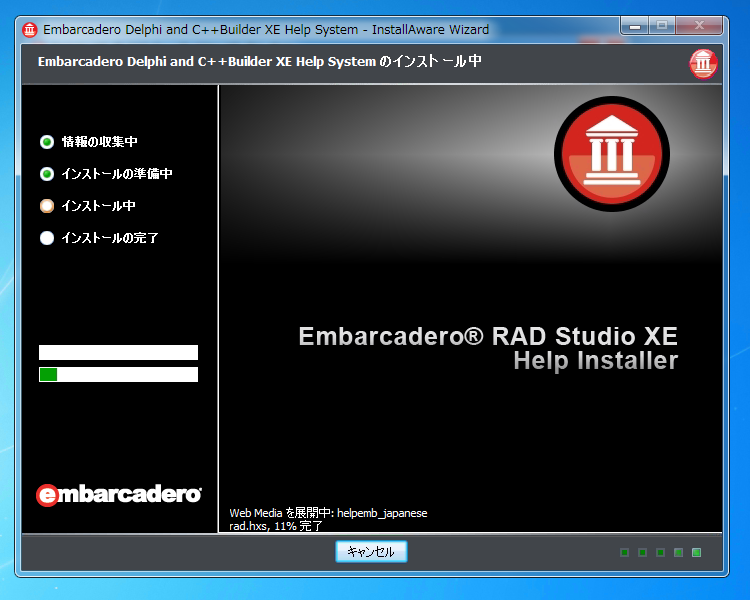The width and height of the screenshot is (750, 600).
Task: Click the upper overall progress bar
Action: (x=118, y=352)
